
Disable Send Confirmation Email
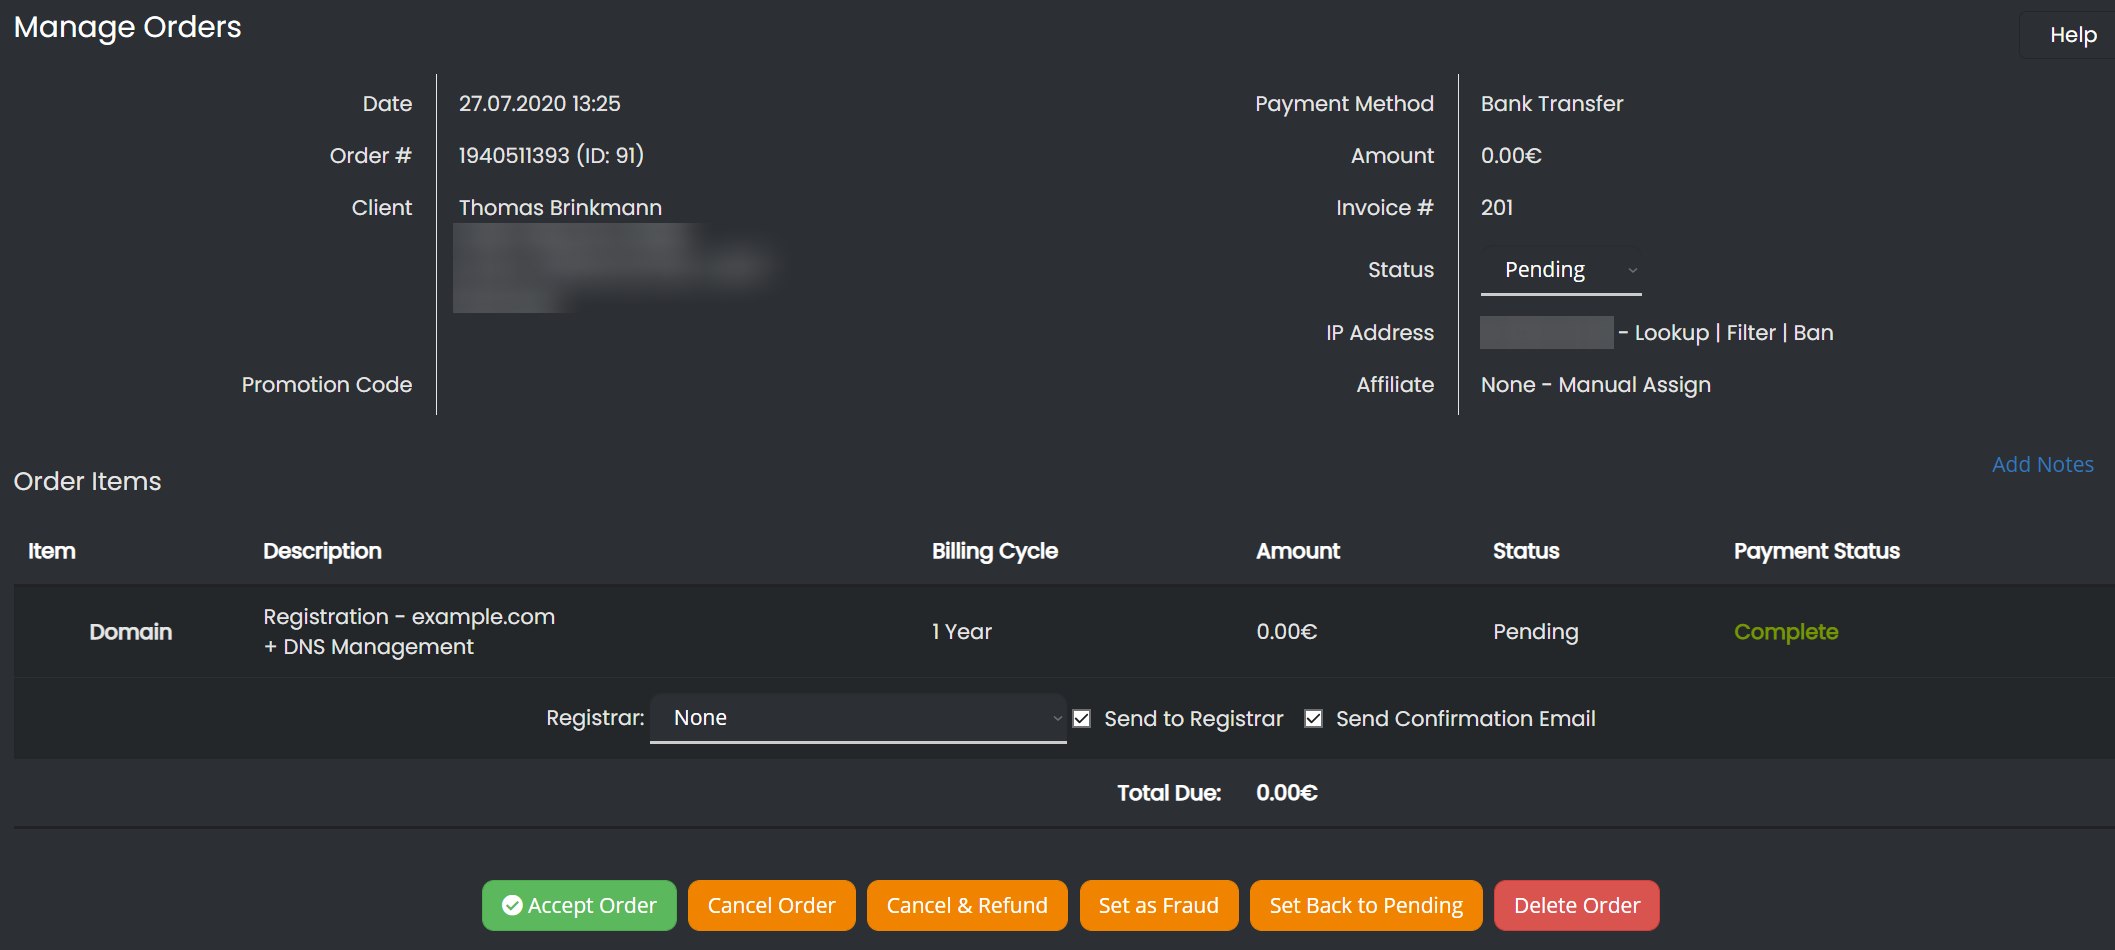click(1313, 718)
